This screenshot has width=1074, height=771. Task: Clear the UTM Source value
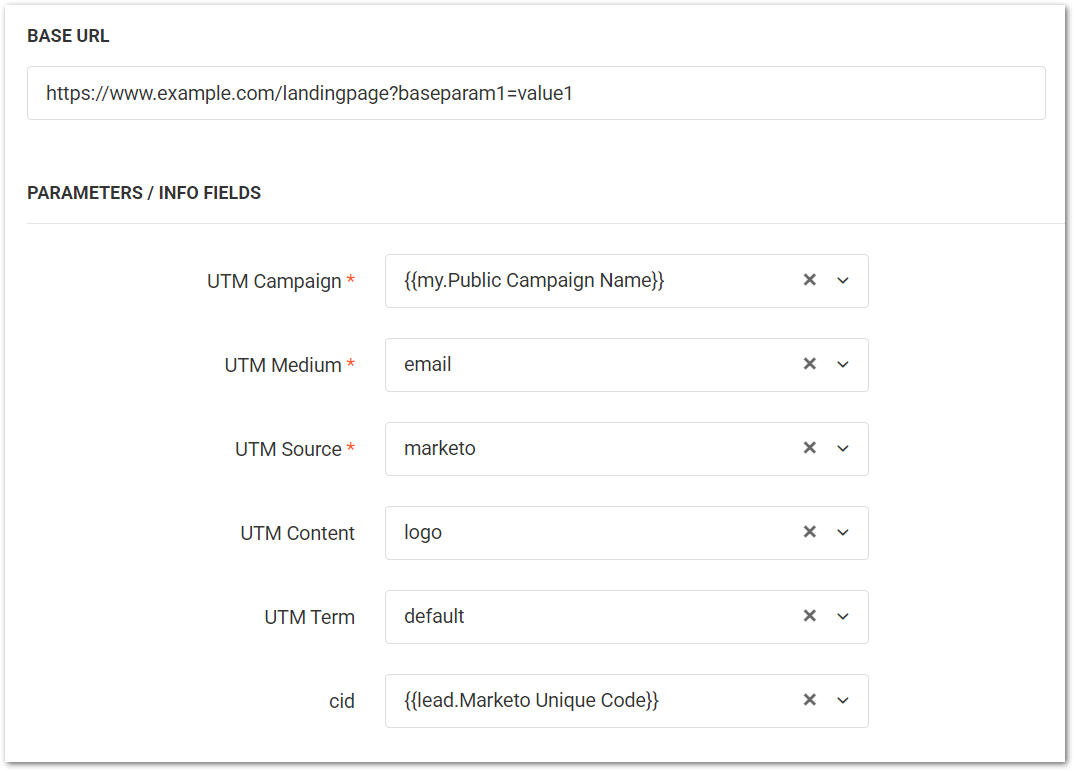tap(810, 449)
